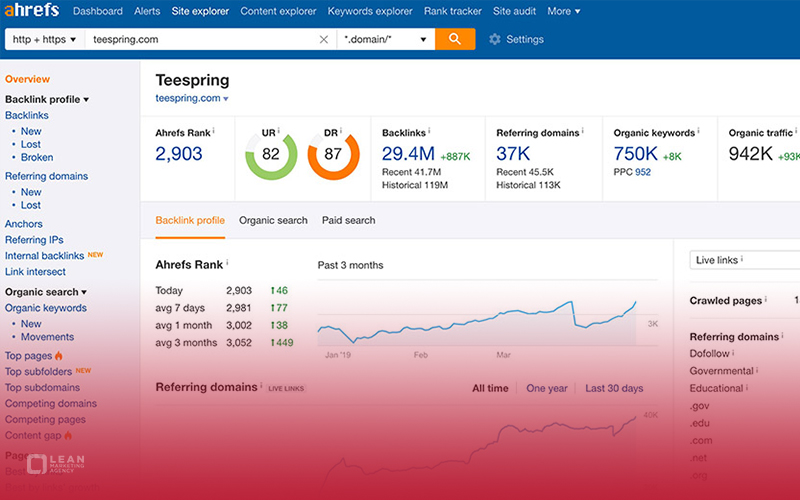Click the UR 82 donut gauge

point(271,154)
